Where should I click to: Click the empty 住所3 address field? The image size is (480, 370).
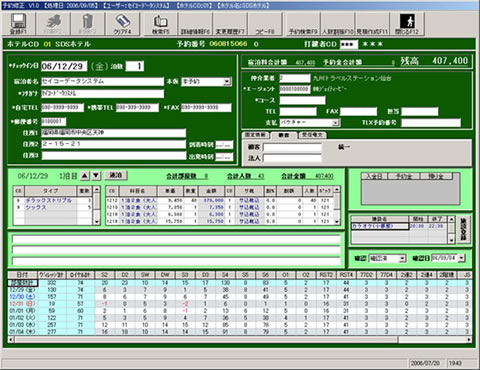point(113,156)
